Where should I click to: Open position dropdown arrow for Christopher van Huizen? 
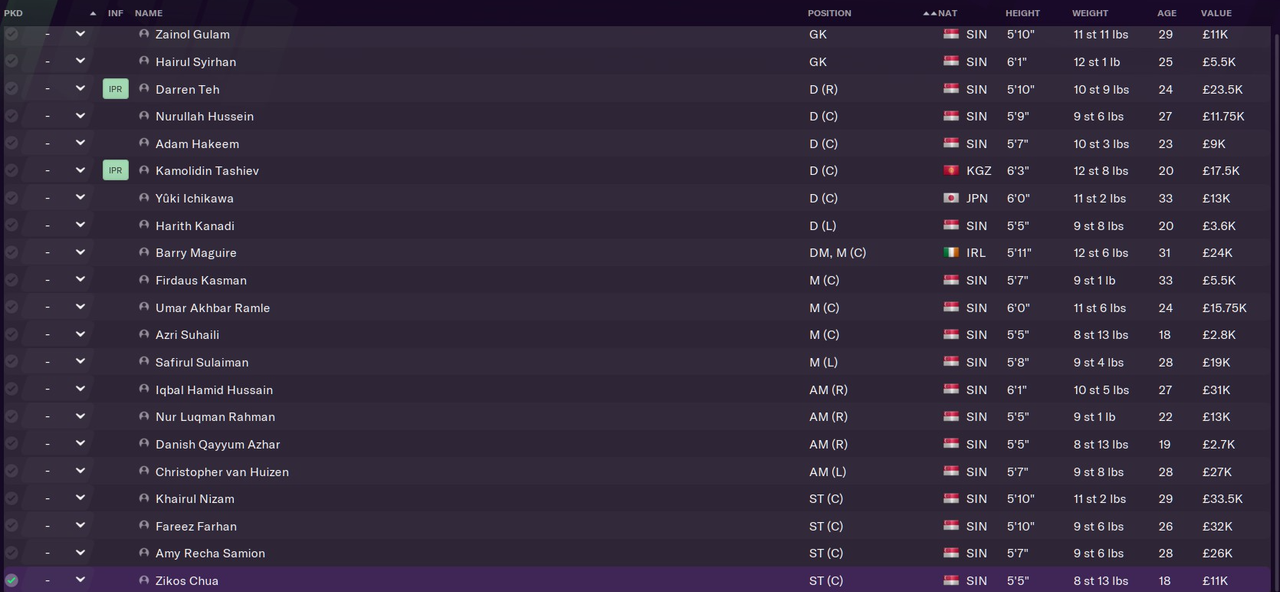point(80,471)
